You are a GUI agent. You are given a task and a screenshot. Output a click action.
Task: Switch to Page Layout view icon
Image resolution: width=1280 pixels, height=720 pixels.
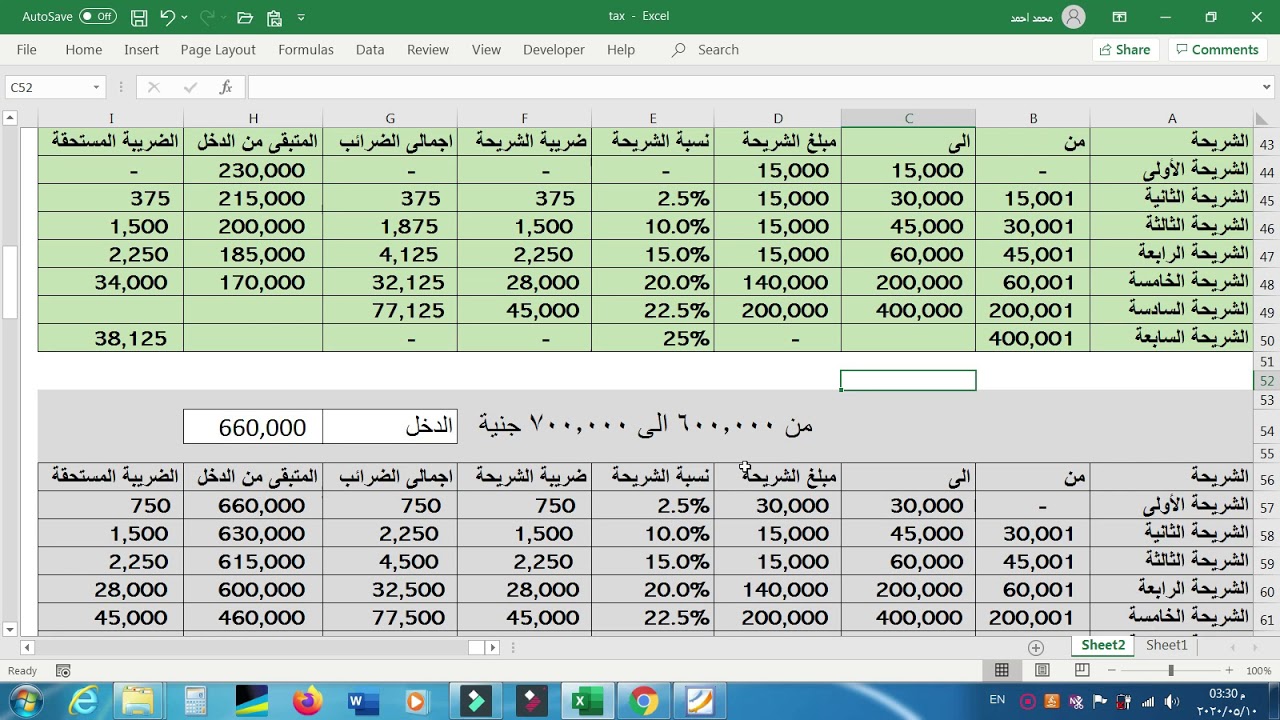click(1042, 670)
